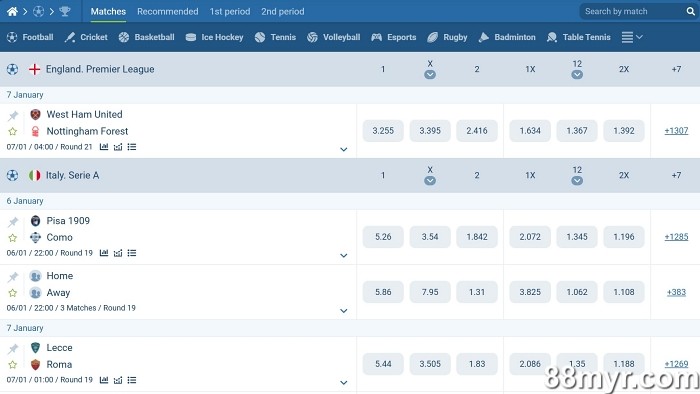Go to the home page icon
The image size is (700, 394).
(x=12, y=12)
